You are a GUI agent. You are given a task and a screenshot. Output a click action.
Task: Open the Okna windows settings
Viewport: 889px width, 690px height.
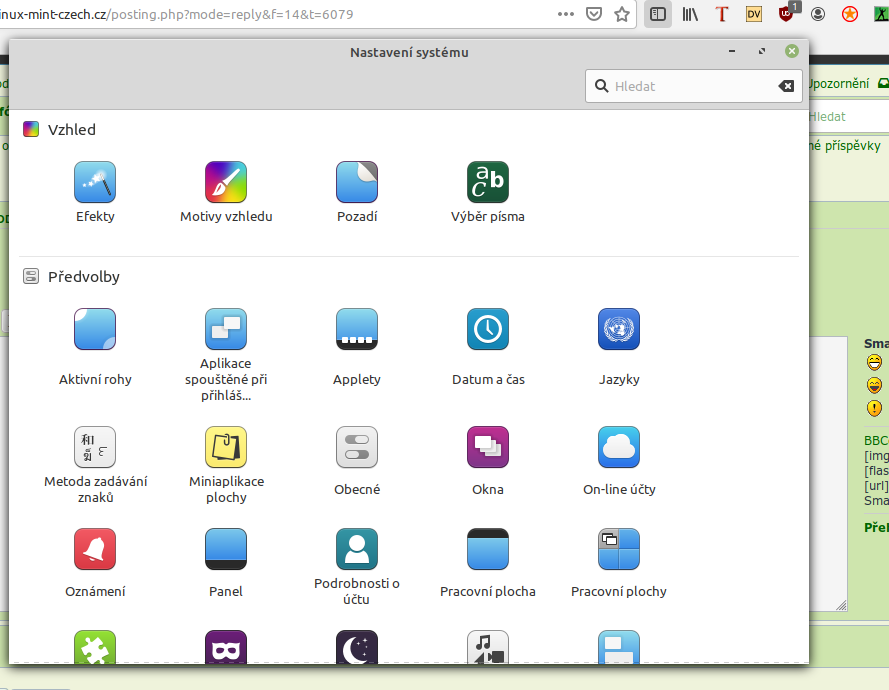pyautogui.click(x=488, y=448)
